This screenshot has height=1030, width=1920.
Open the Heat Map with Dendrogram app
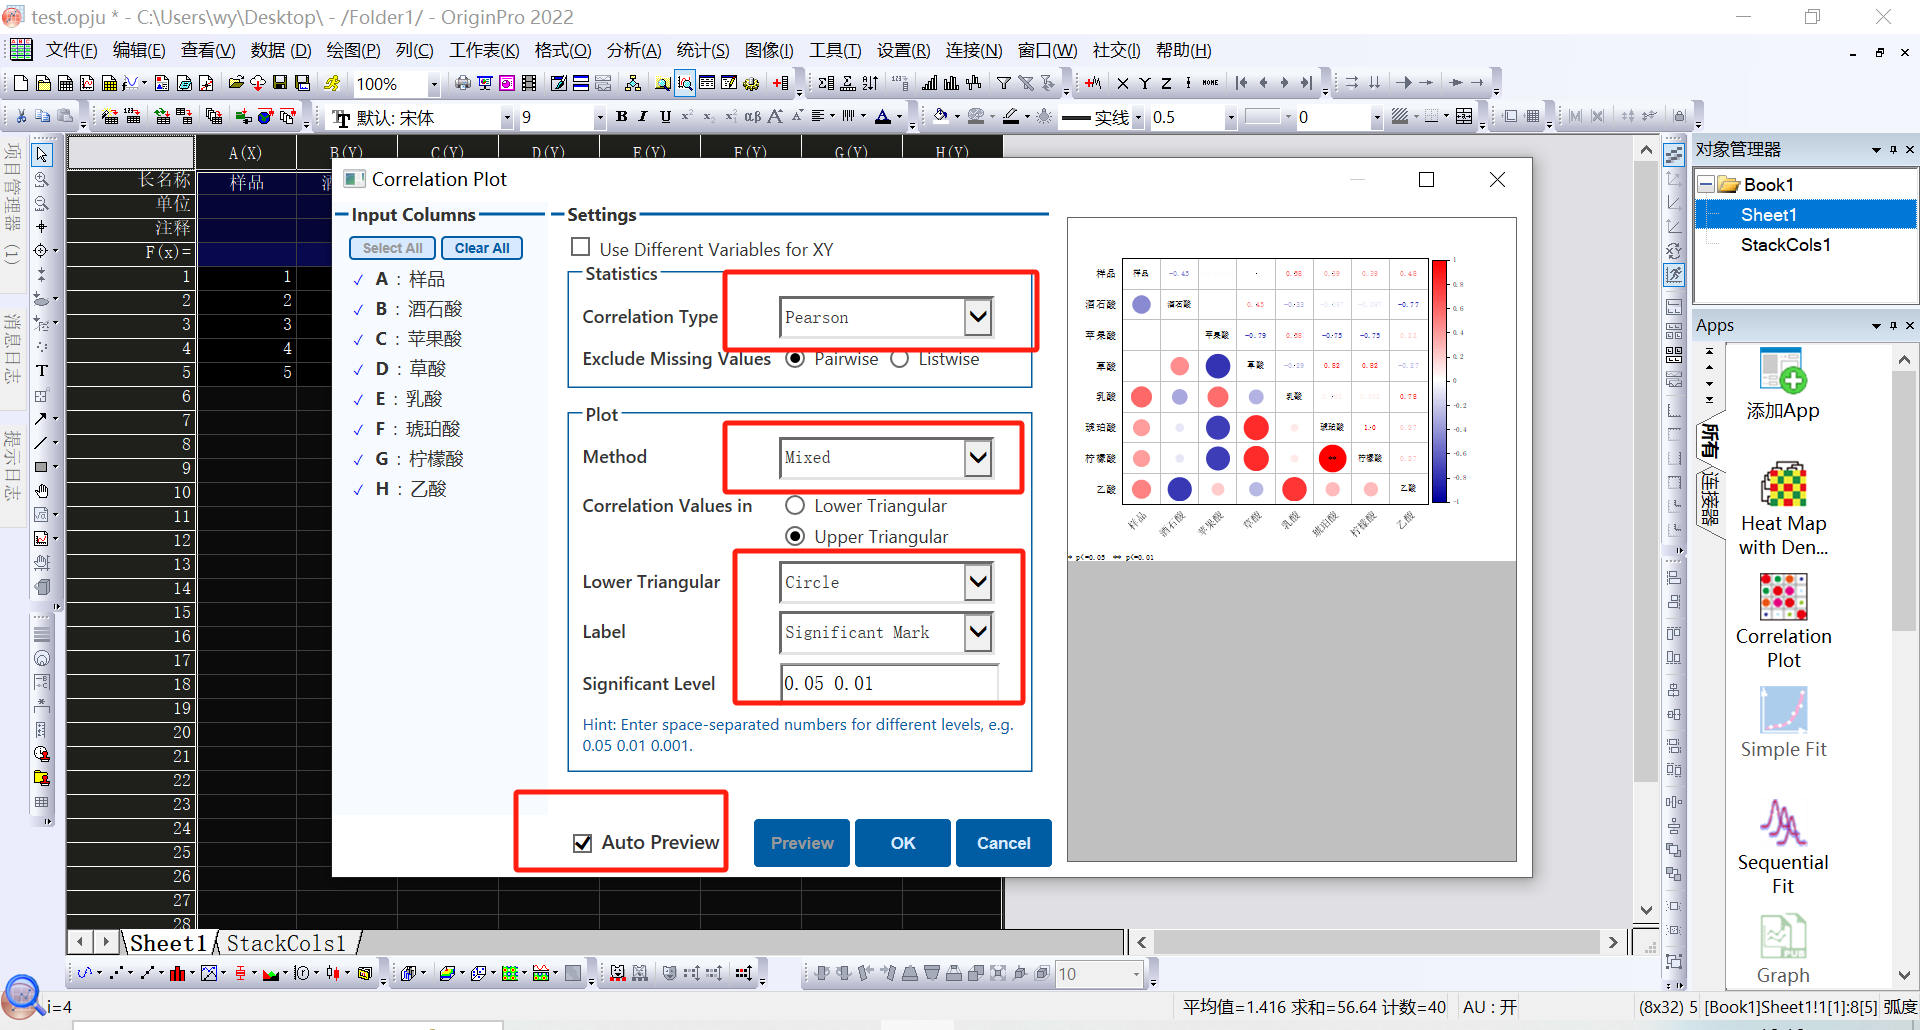[1783, 487]
